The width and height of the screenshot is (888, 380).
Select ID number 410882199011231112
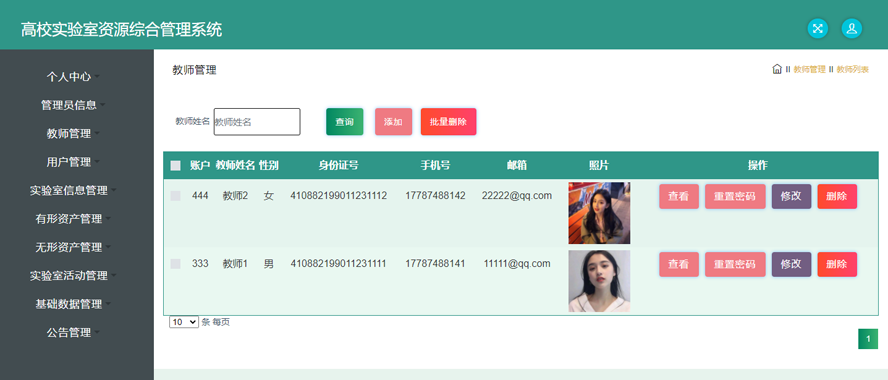coord(339,196)
